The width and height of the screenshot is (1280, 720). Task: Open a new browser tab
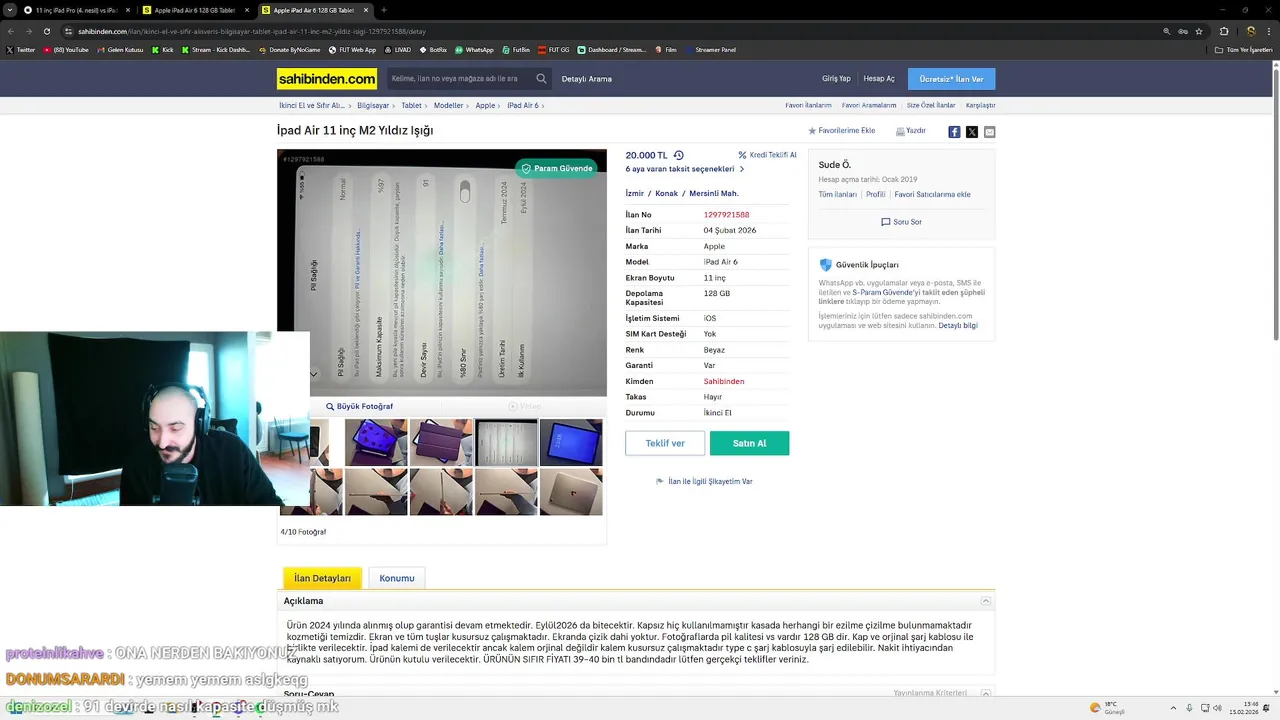[383, 10]
